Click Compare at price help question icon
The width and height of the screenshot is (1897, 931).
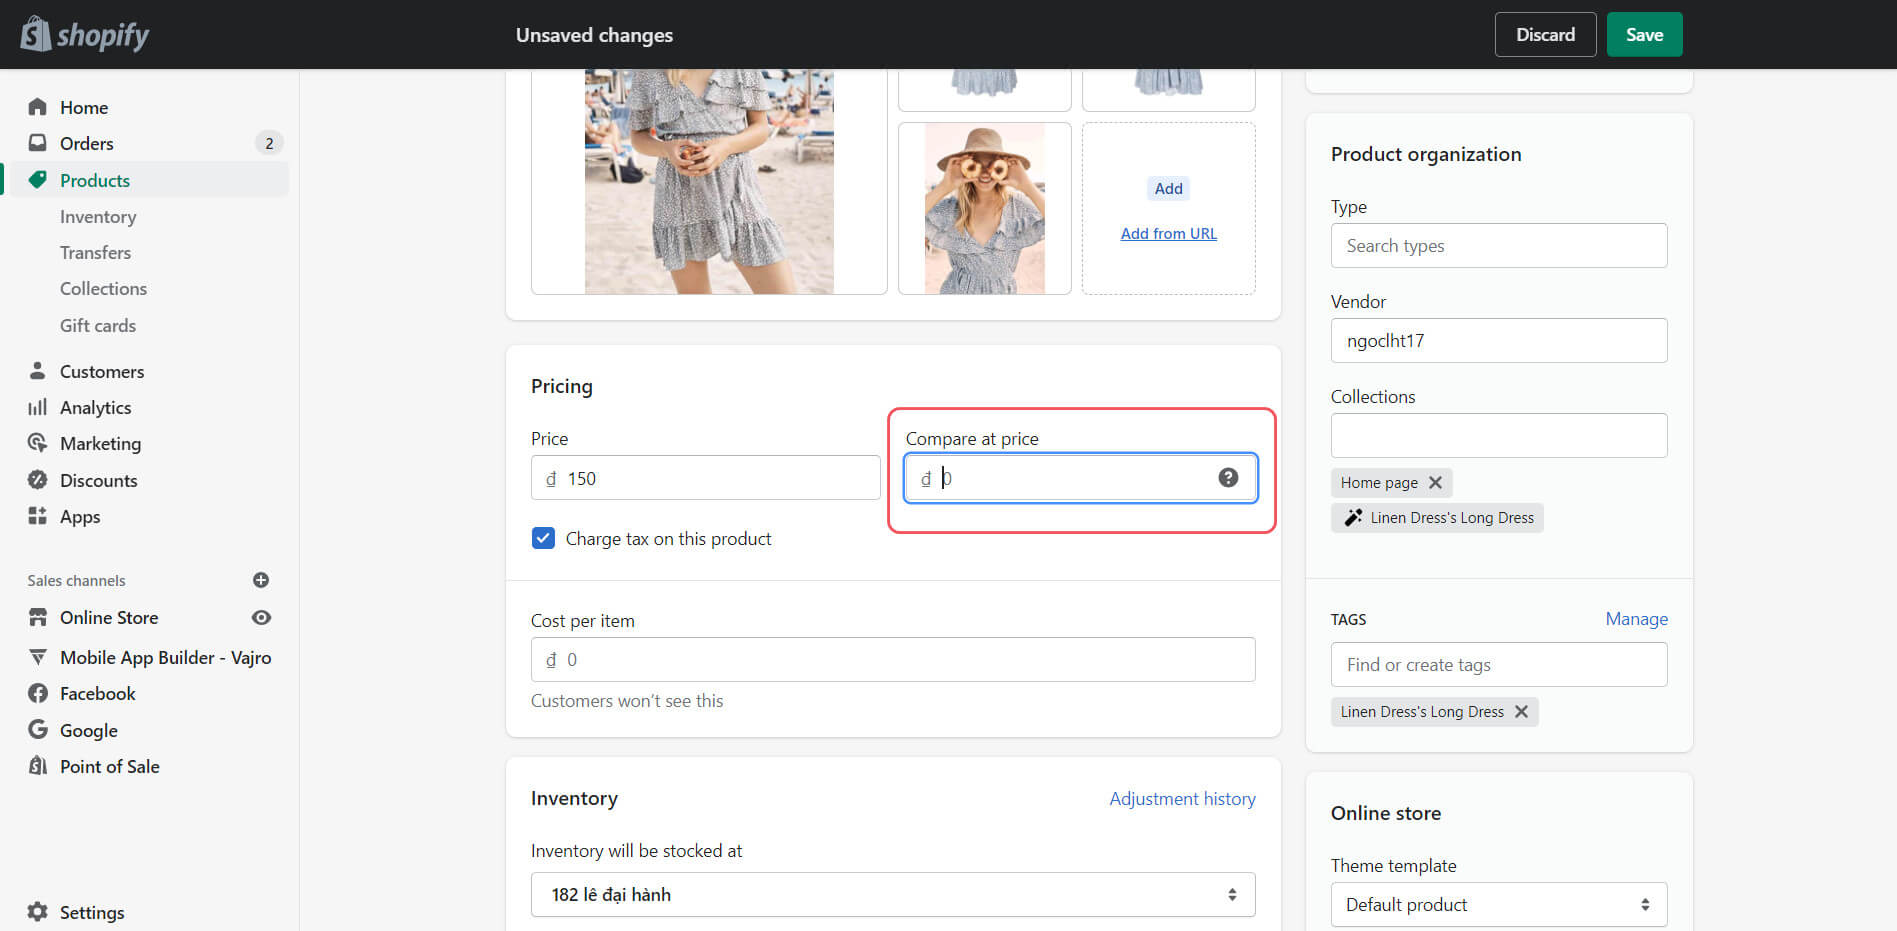pyautogui.click(x=1228, y=478)
